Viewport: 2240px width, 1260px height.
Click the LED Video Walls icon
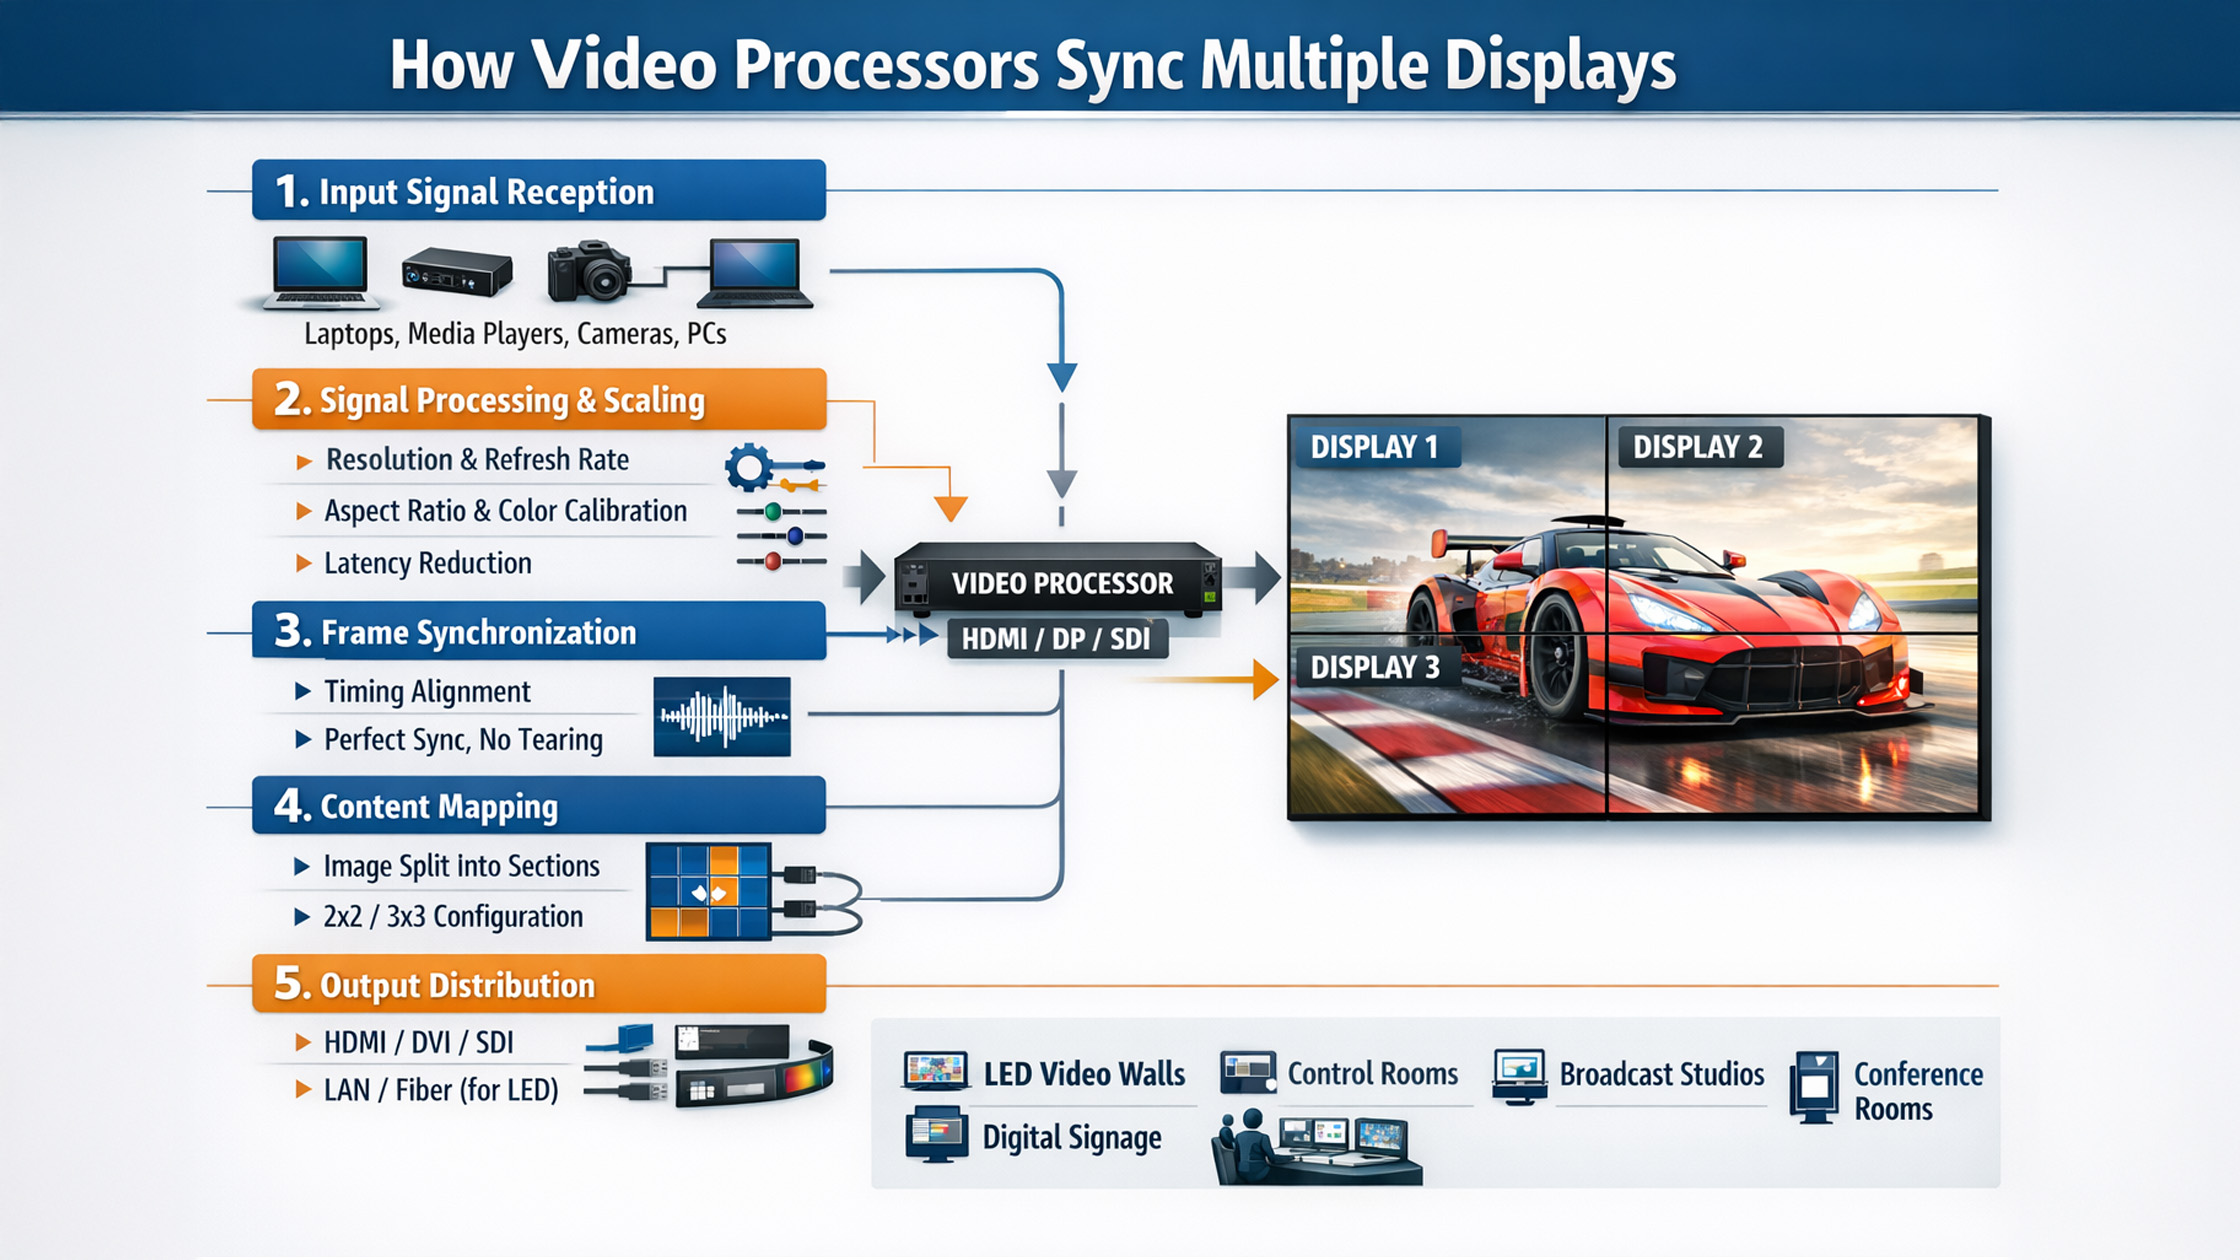(x=935, y=1071)
